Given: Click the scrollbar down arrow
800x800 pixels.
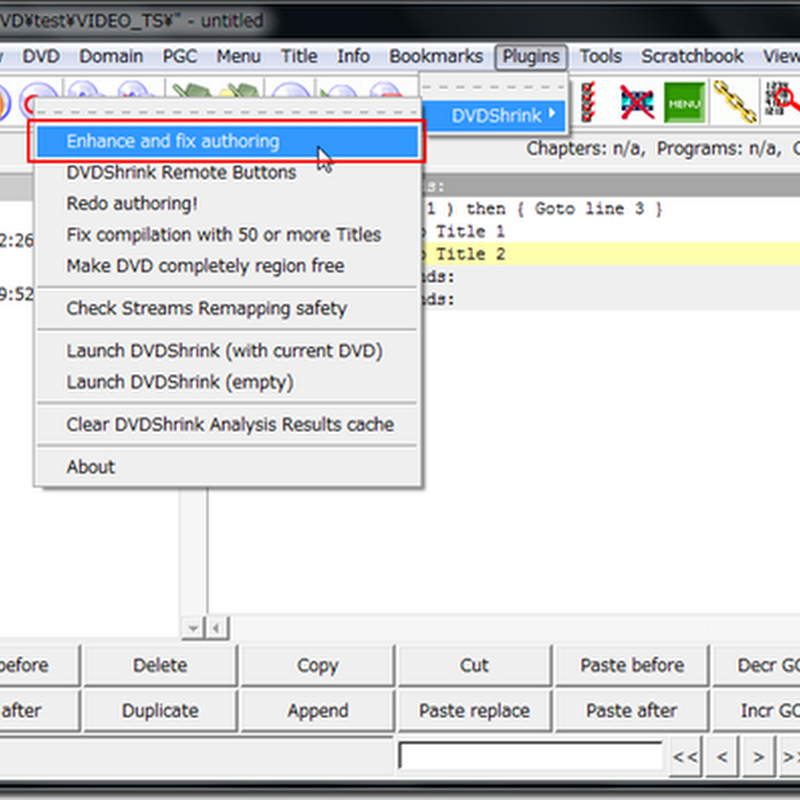Looking at the screenshot, I should [193, 628].
